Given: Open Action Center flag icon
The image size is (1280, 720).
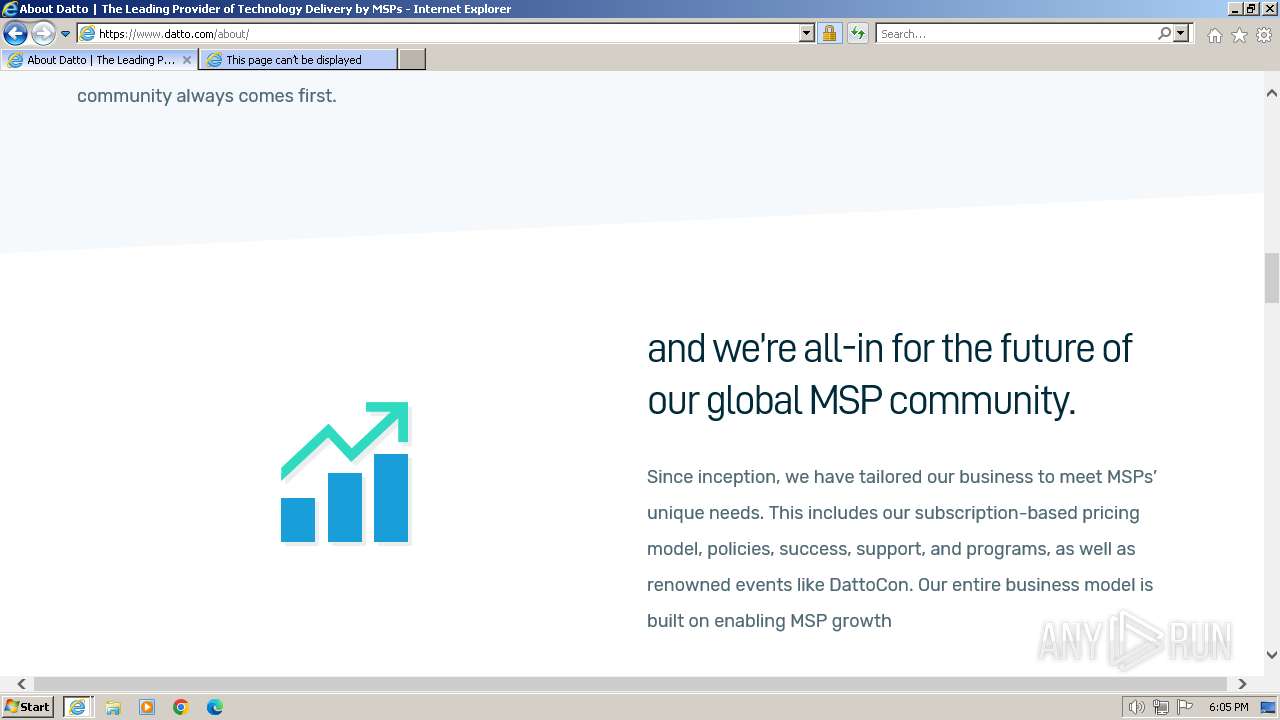Looking at the screenshot, I should [x=1185, y=707].
